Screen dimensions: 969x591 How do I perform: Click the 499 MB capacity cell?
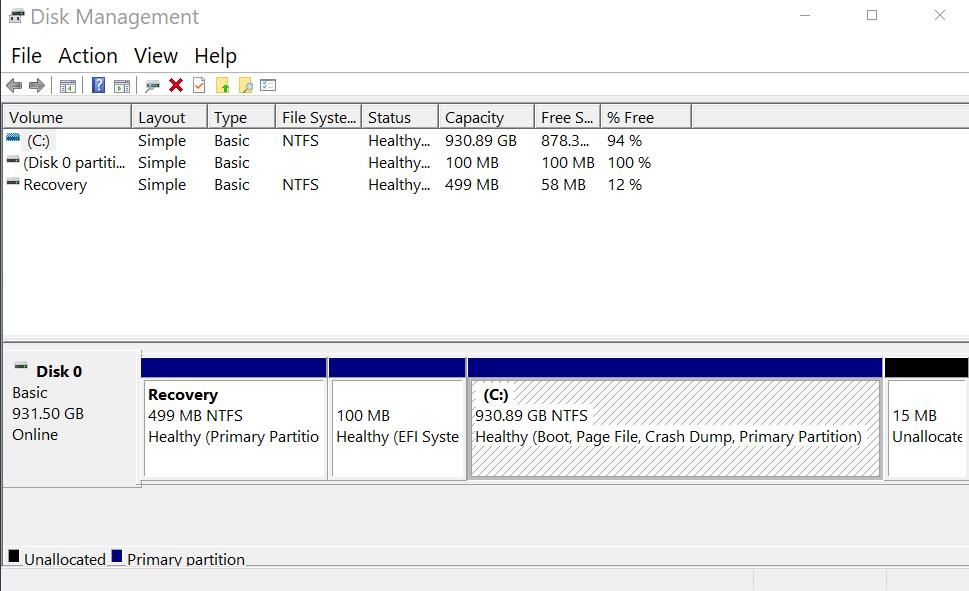pyautogui.click(x=472, y=185)
